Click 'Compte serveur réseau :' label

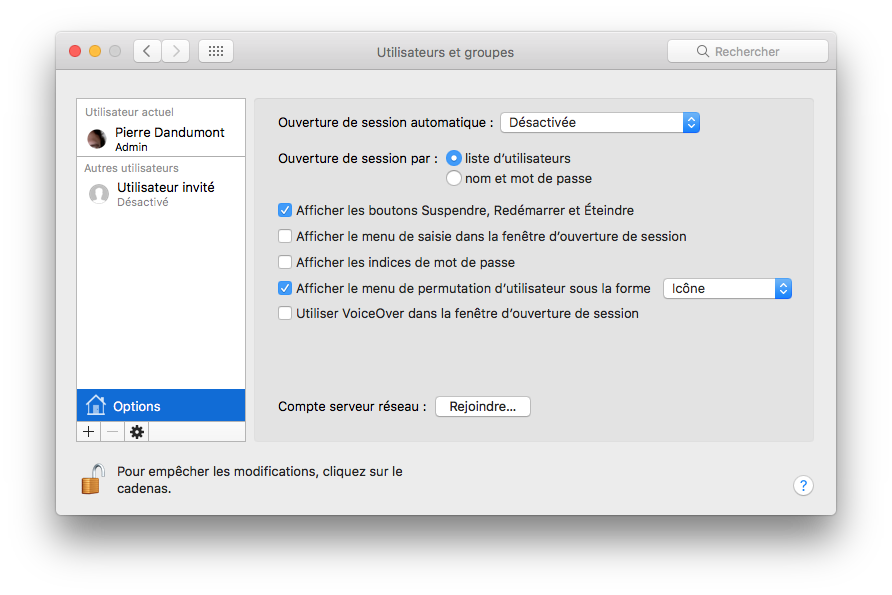point(352,407)
